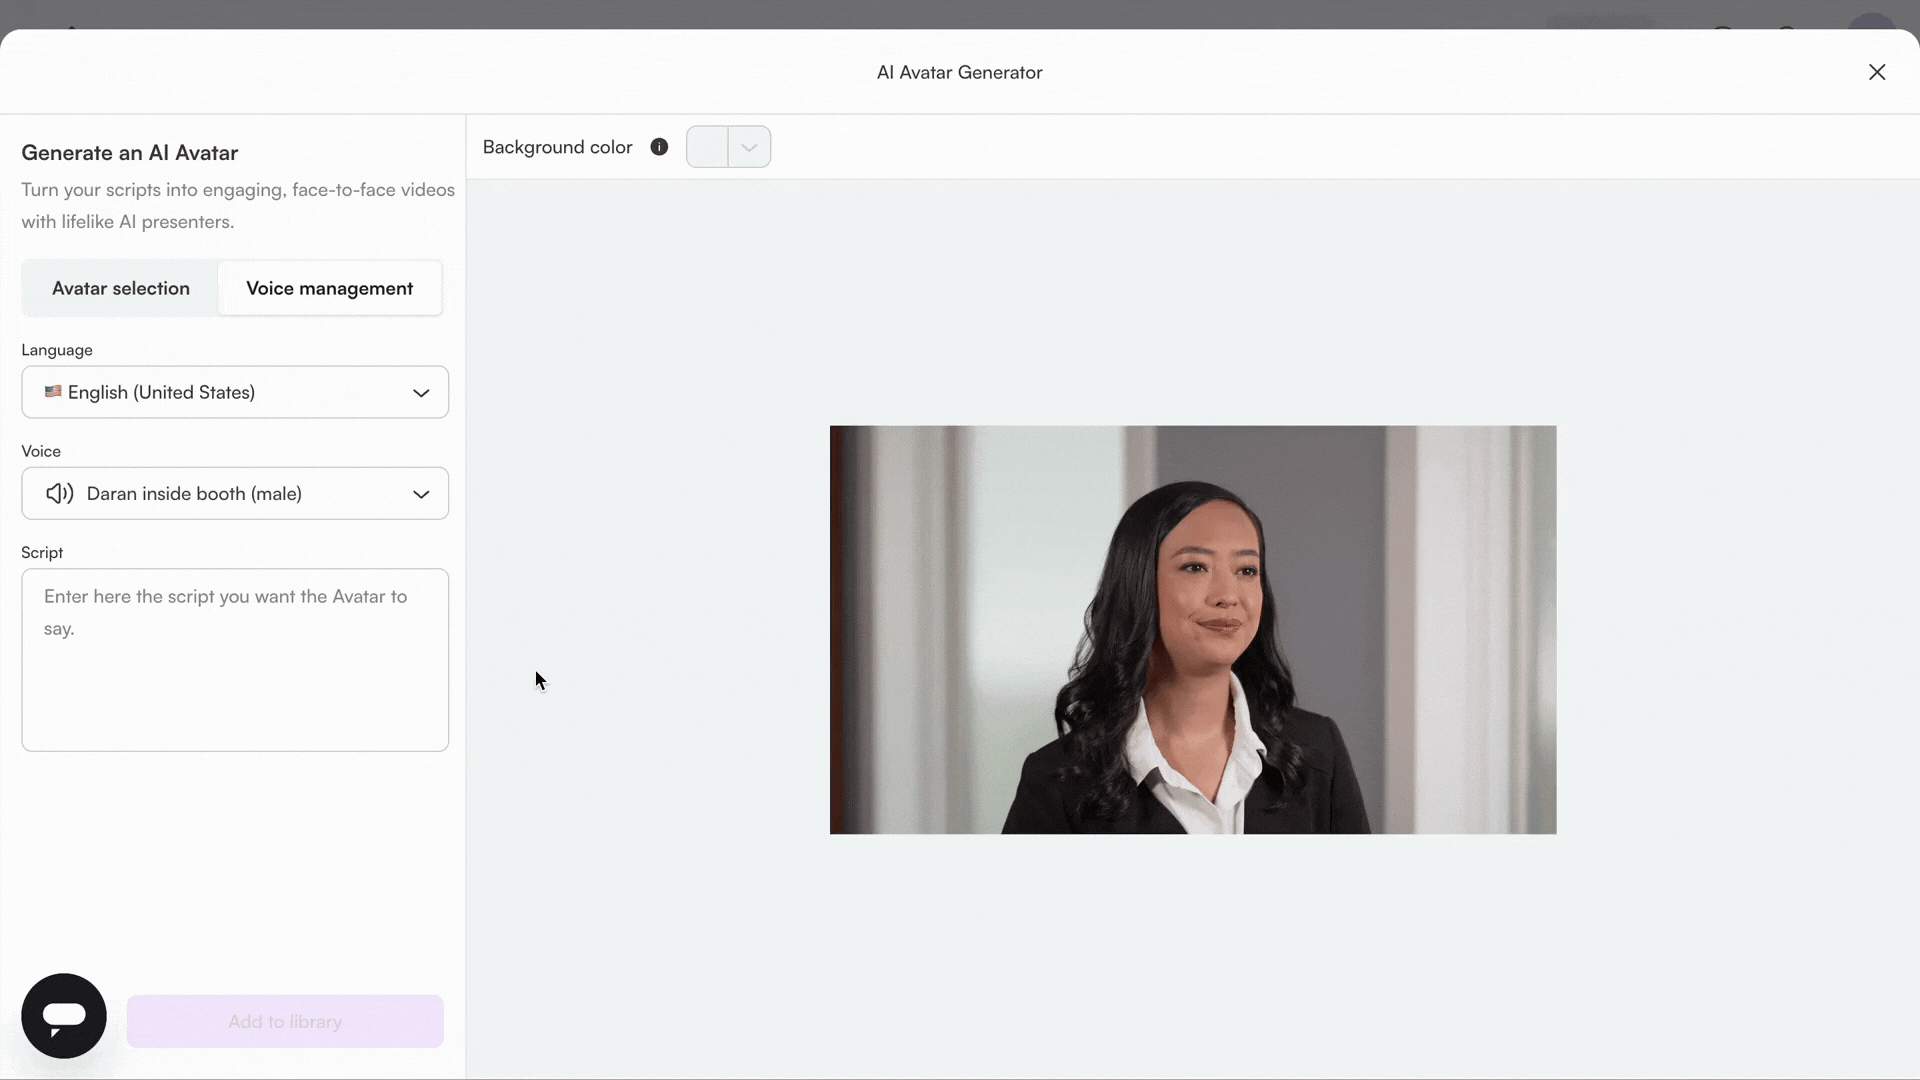Click the avatar preview video
The image size is (1920, 1080).
coord(1193,630)
